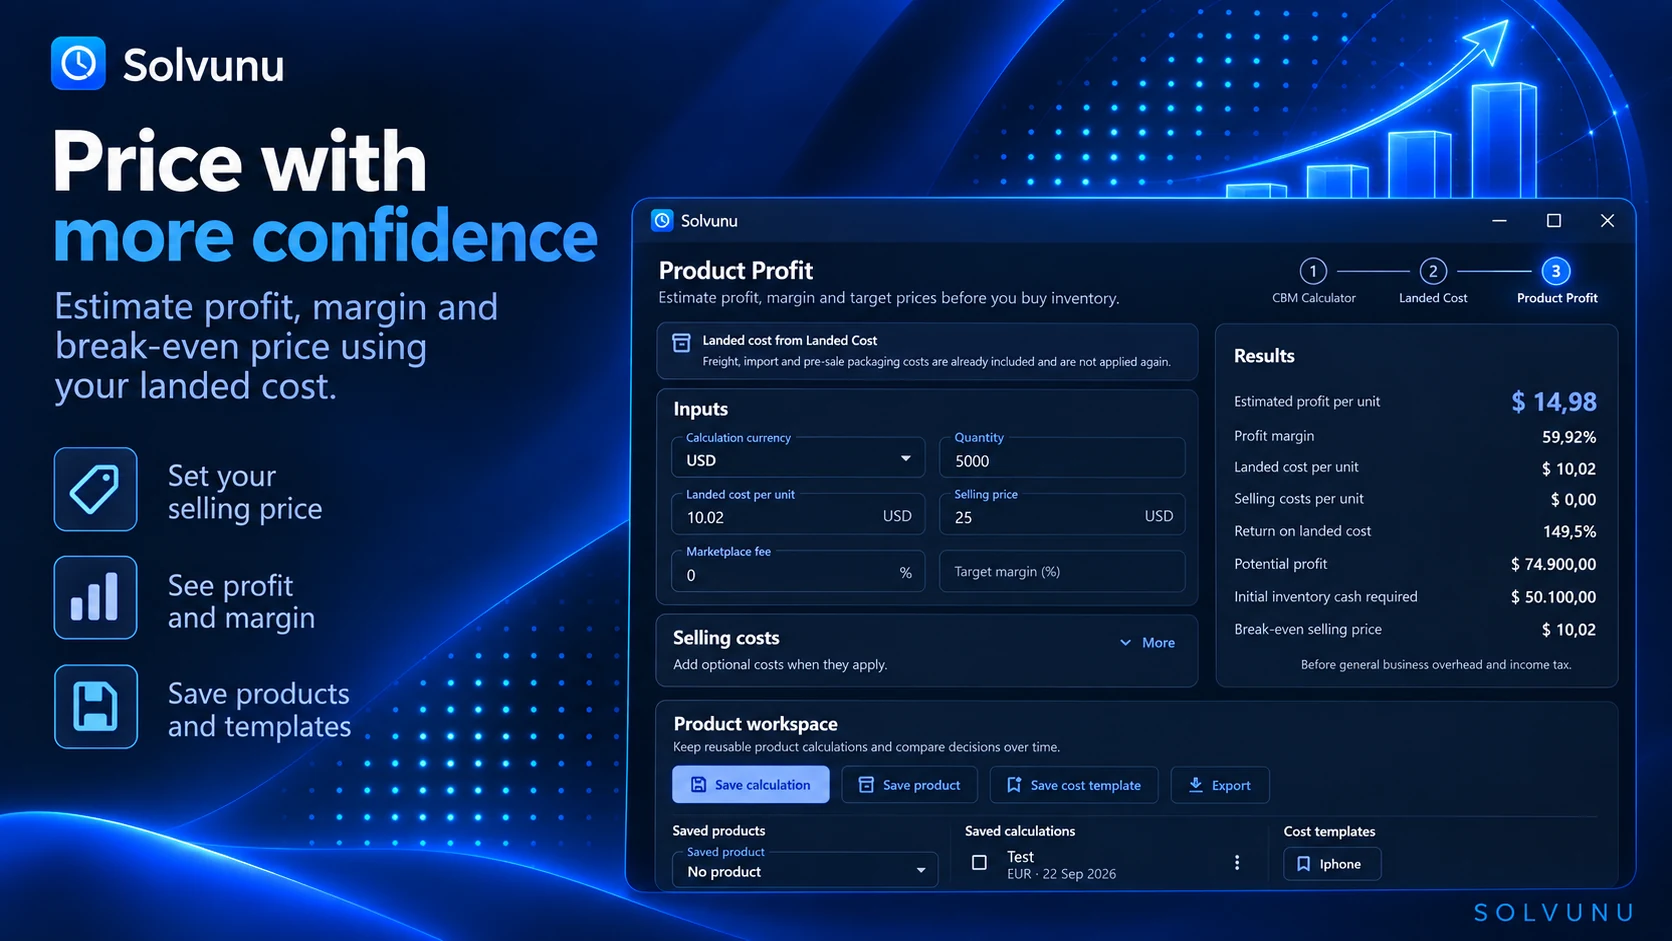The image size is (1672, 941).
Task: Select the Iphone cost template chip
Action: (x=1332, y=864)
